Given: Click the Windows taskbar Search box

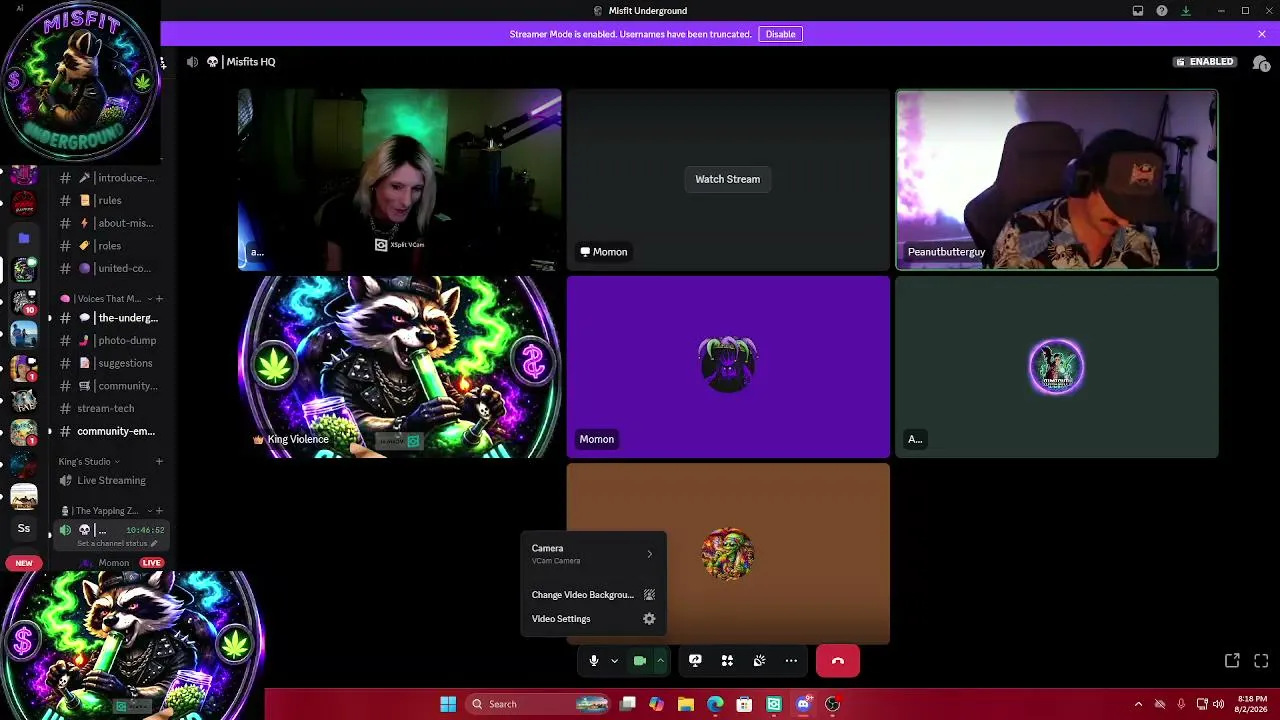Looking at the screenshot, I should tap(538, 704).
